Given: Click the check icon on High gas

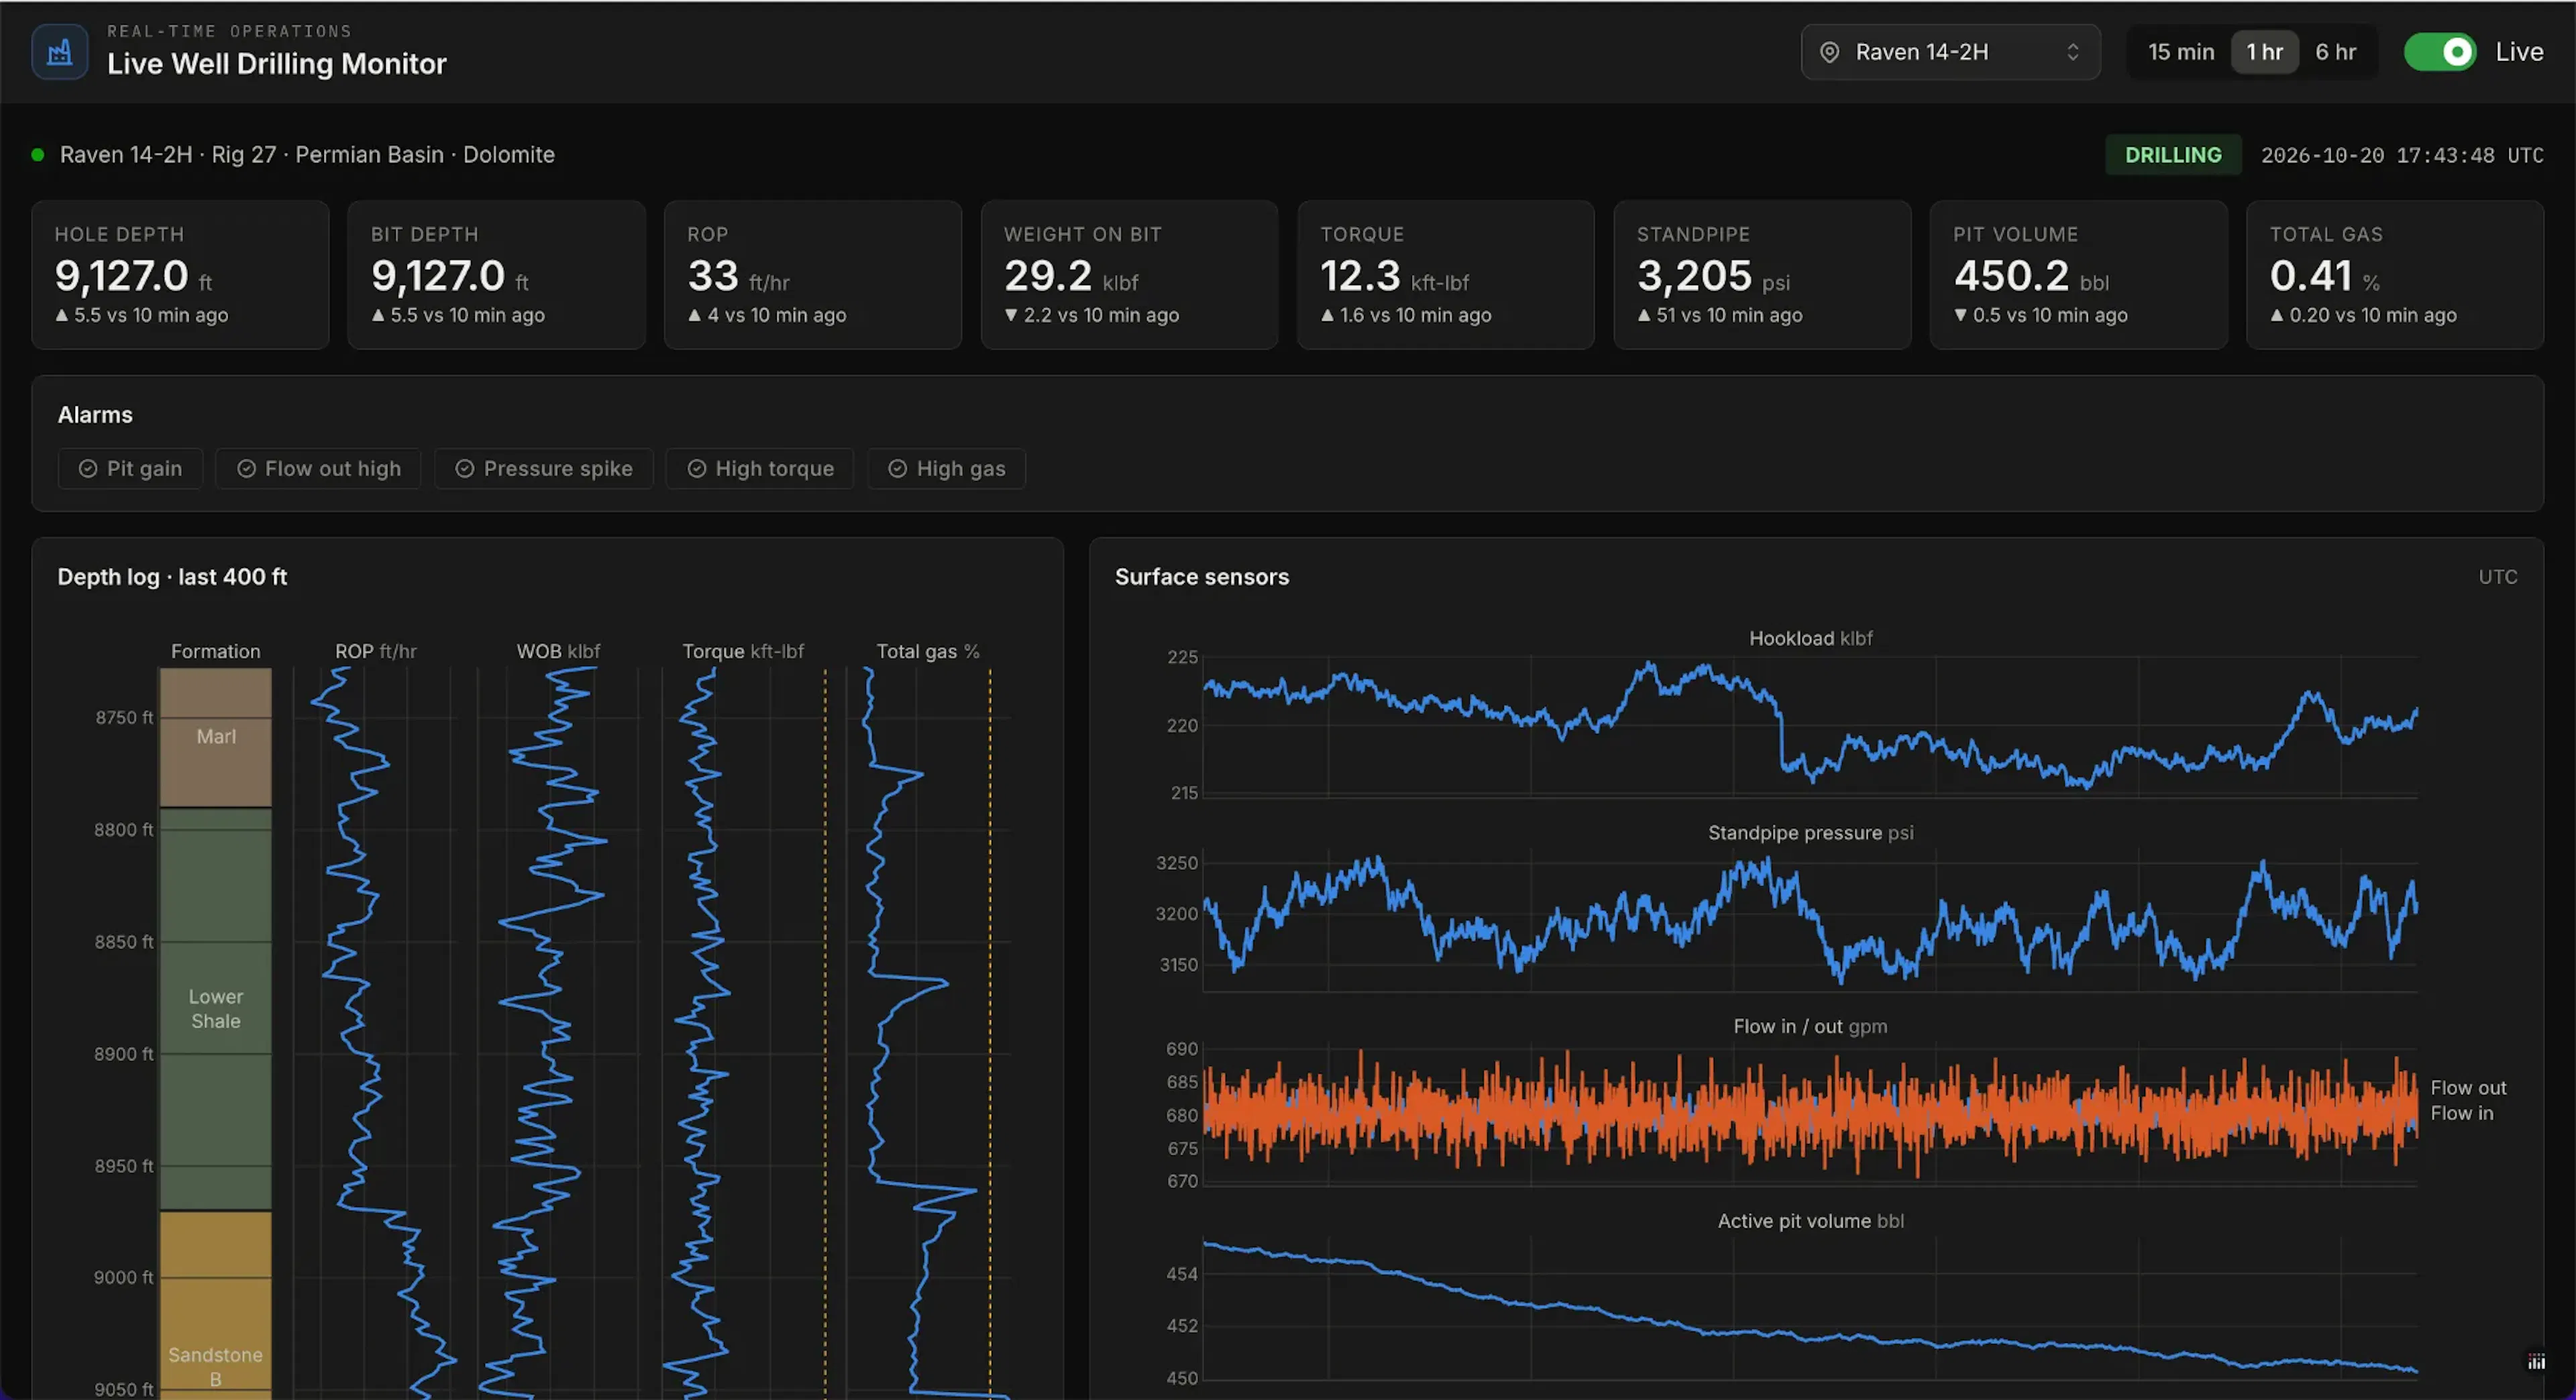Looking at the screenshot, I should click(898, 468).
